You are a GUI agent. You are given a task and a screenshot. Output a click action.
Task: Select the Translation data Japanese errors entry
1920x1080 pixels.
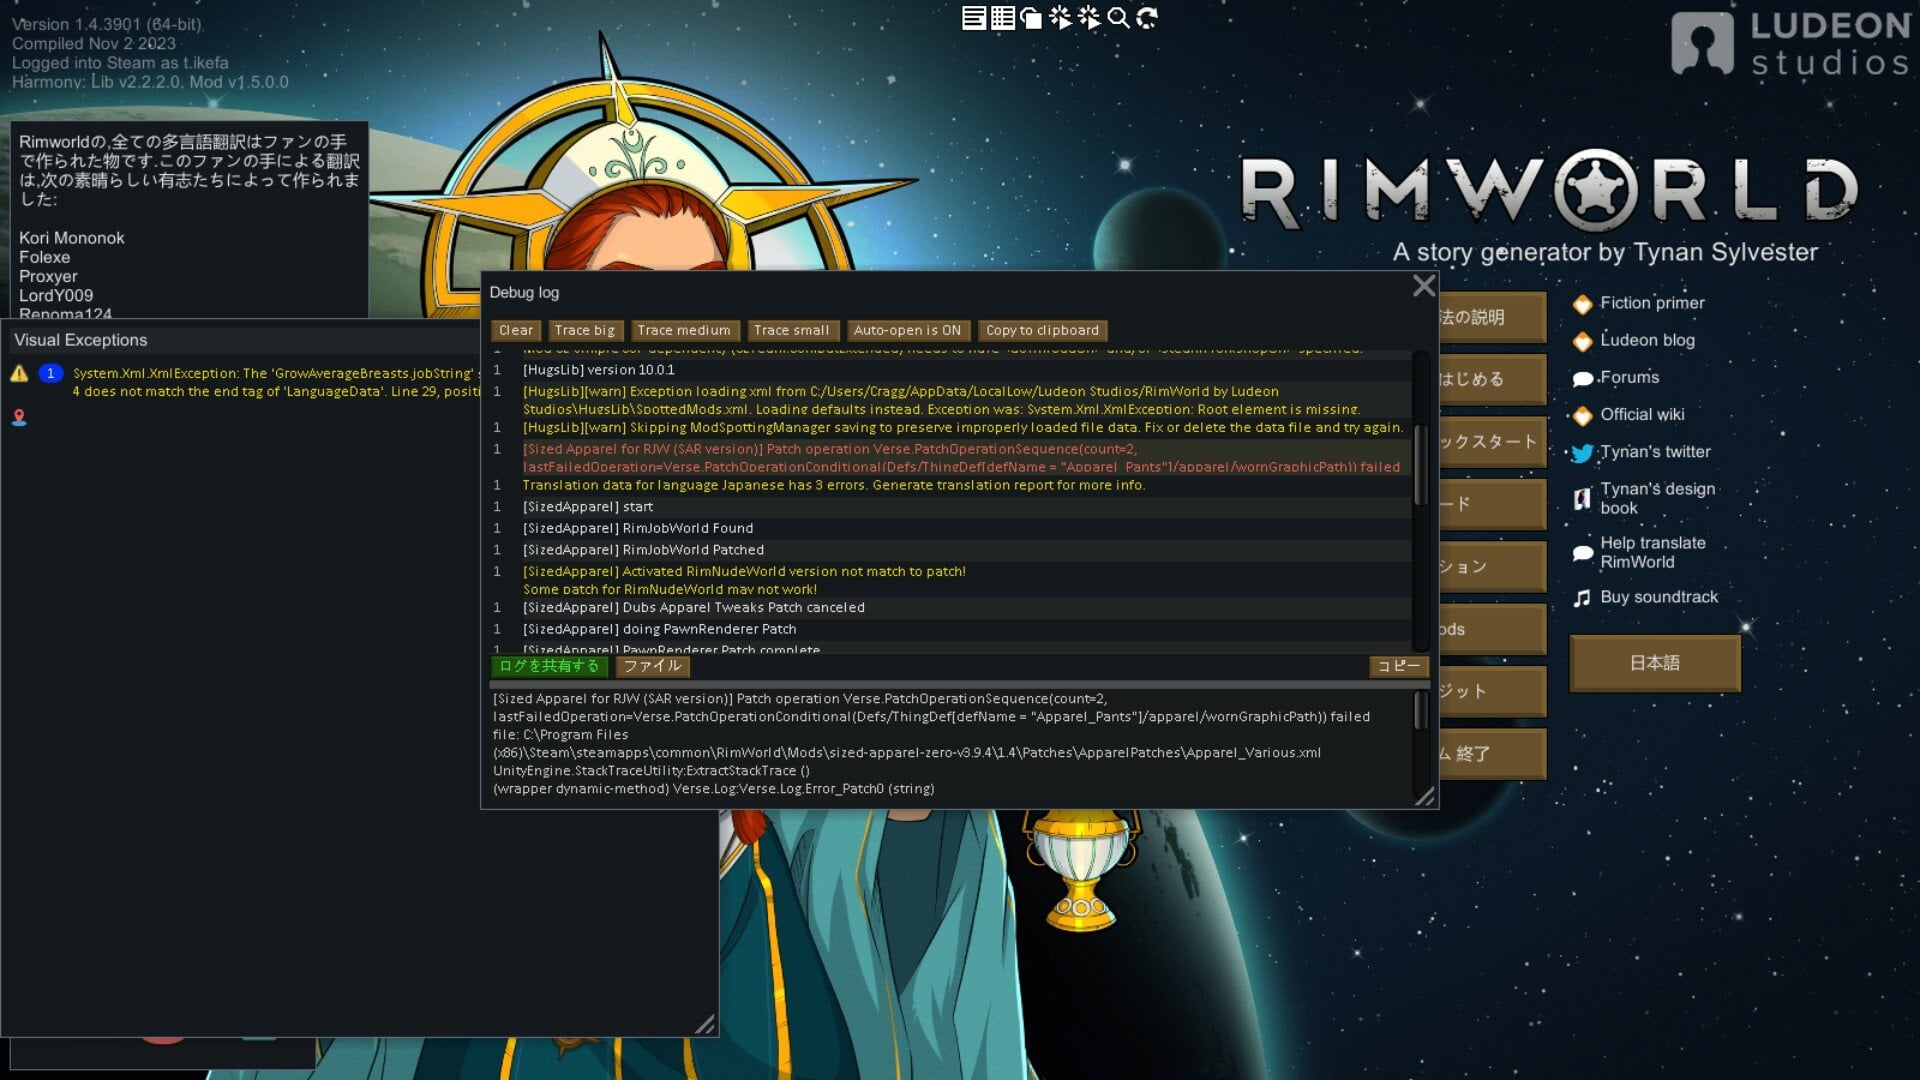pos(951,485)
